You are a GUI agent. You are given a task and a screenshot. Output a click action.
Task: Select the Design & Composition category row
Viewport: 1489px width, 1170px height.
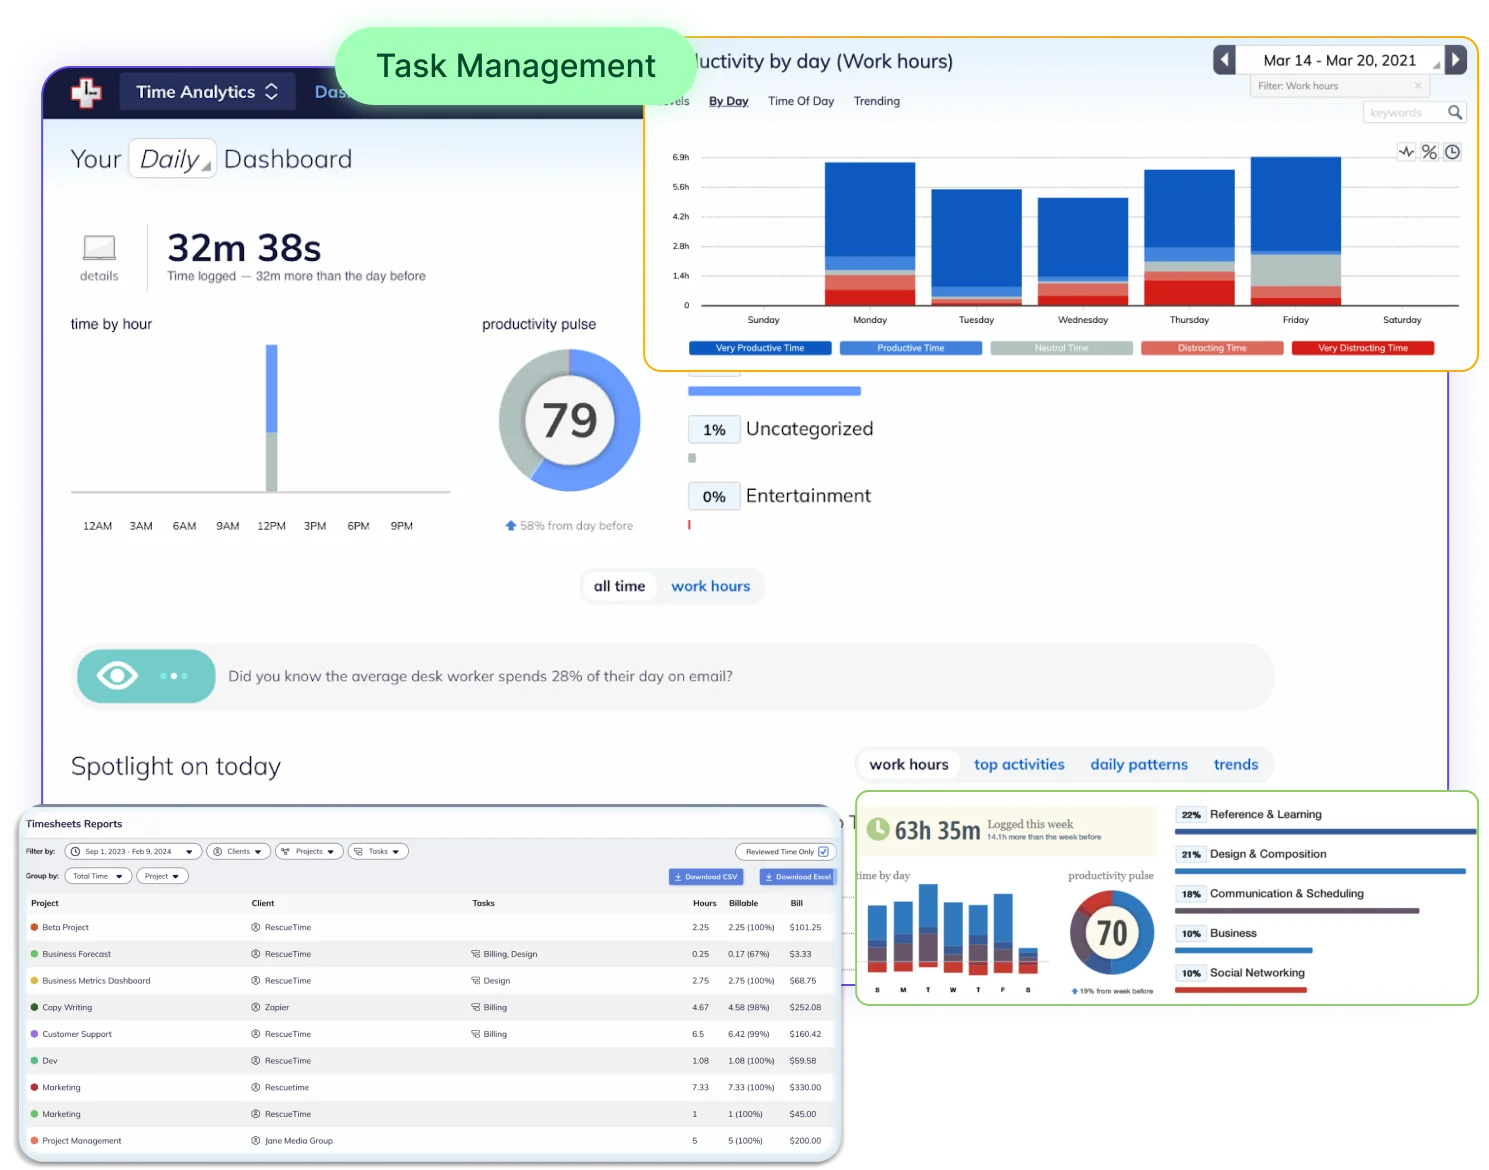[x=1320, y=859]
